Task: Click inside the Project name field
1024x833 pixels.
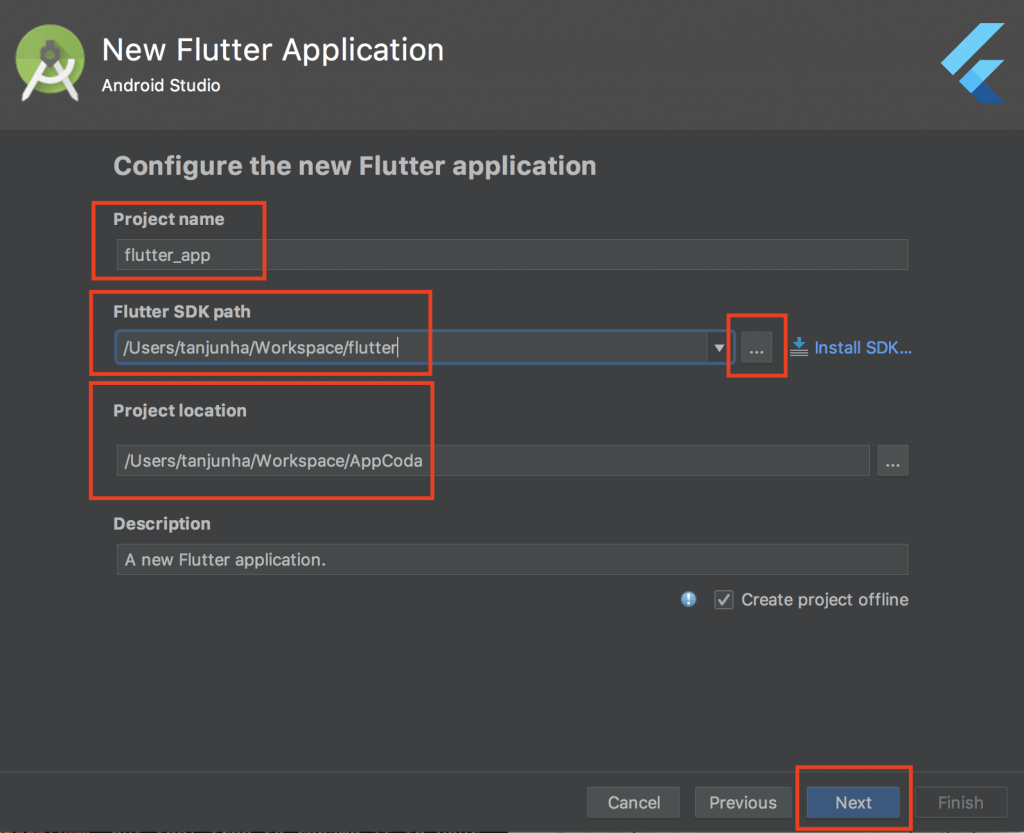Action: pos(400,254)
